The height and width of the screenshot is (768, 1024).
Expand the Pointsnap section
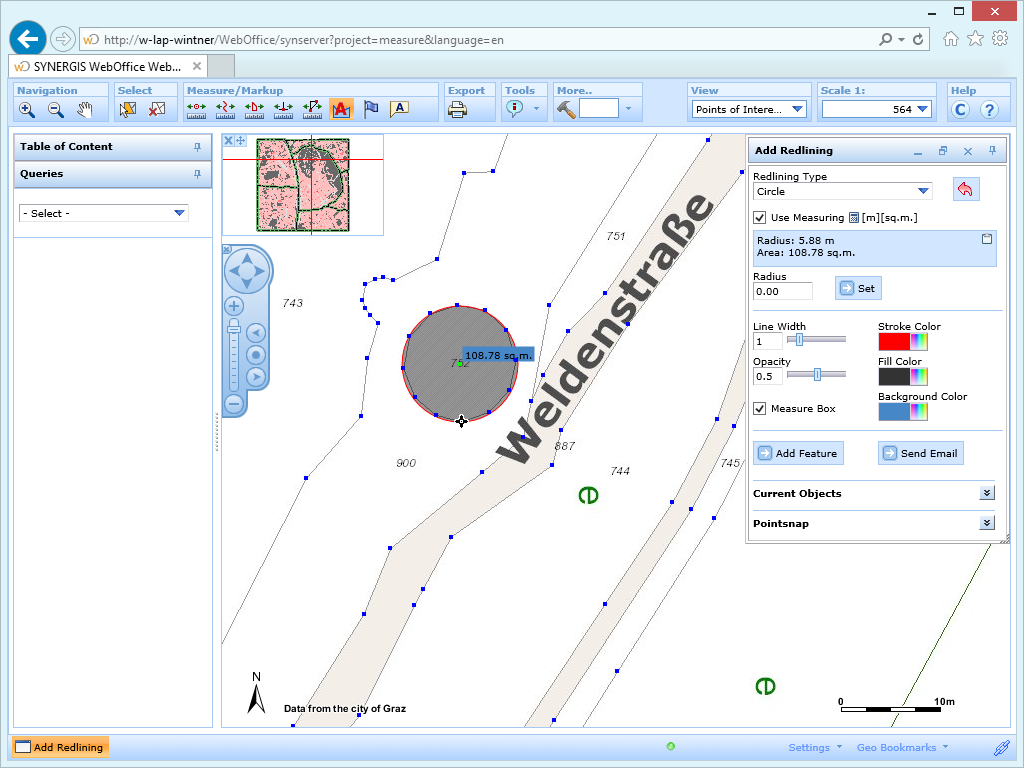pos(986,522)
